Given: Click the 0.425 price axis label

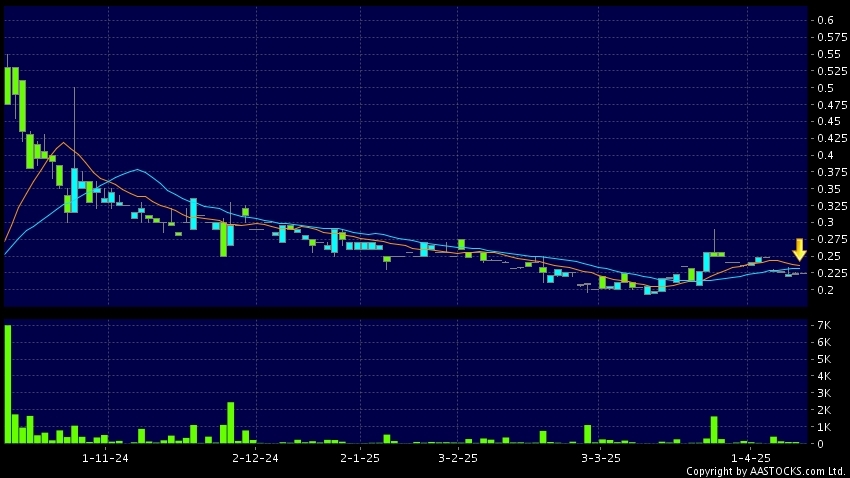Looking at the screenshot, I should tap(832, 138).
